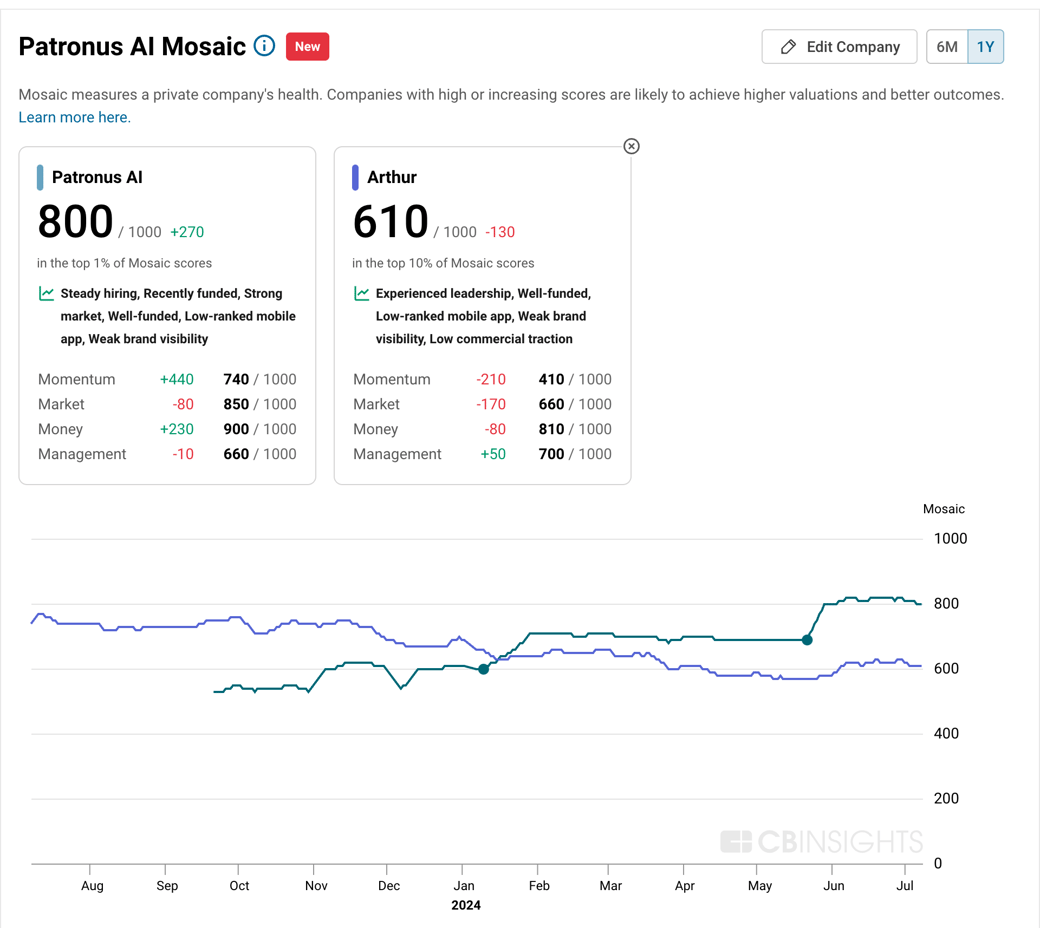Switch chart range to 6M
1040x928 pixels.
click(946, 46)
